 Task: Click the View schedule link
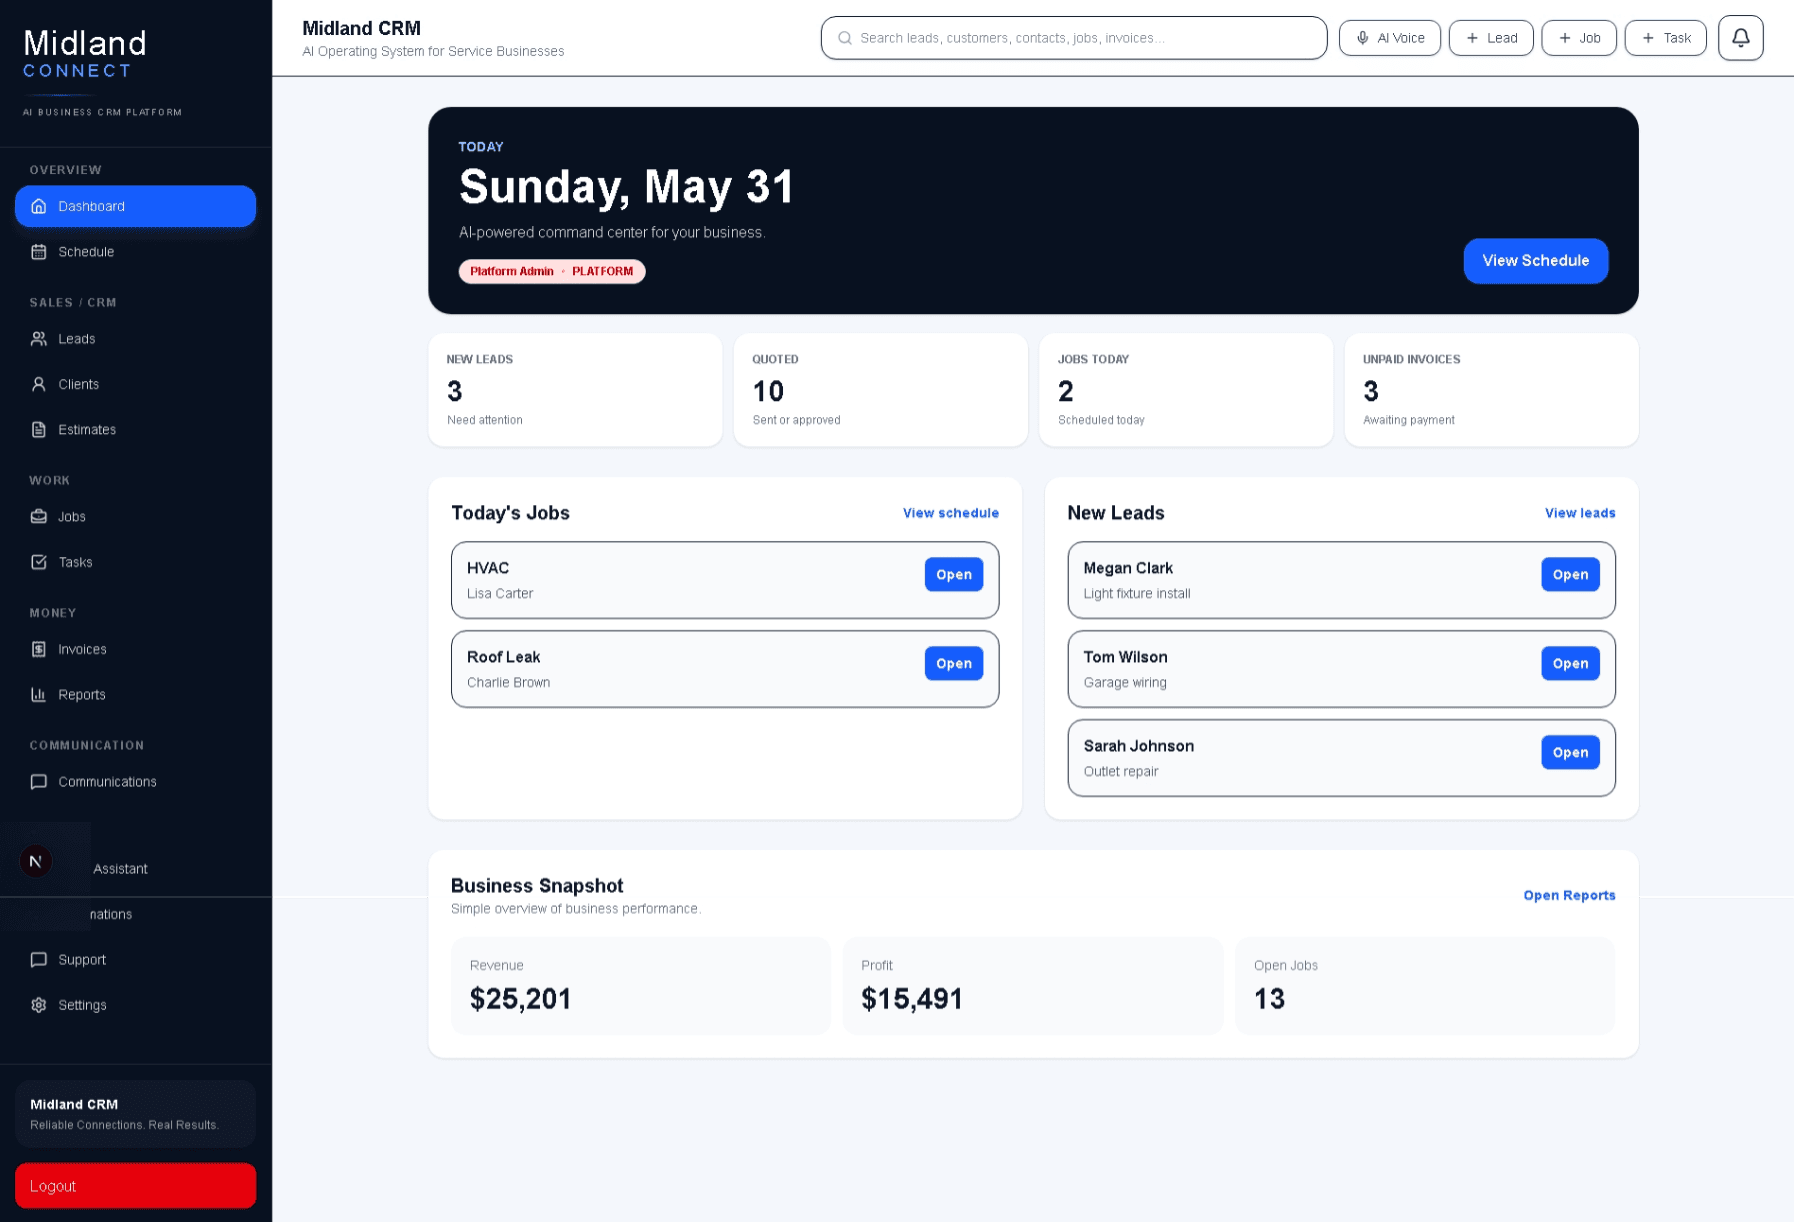[950, 513]
